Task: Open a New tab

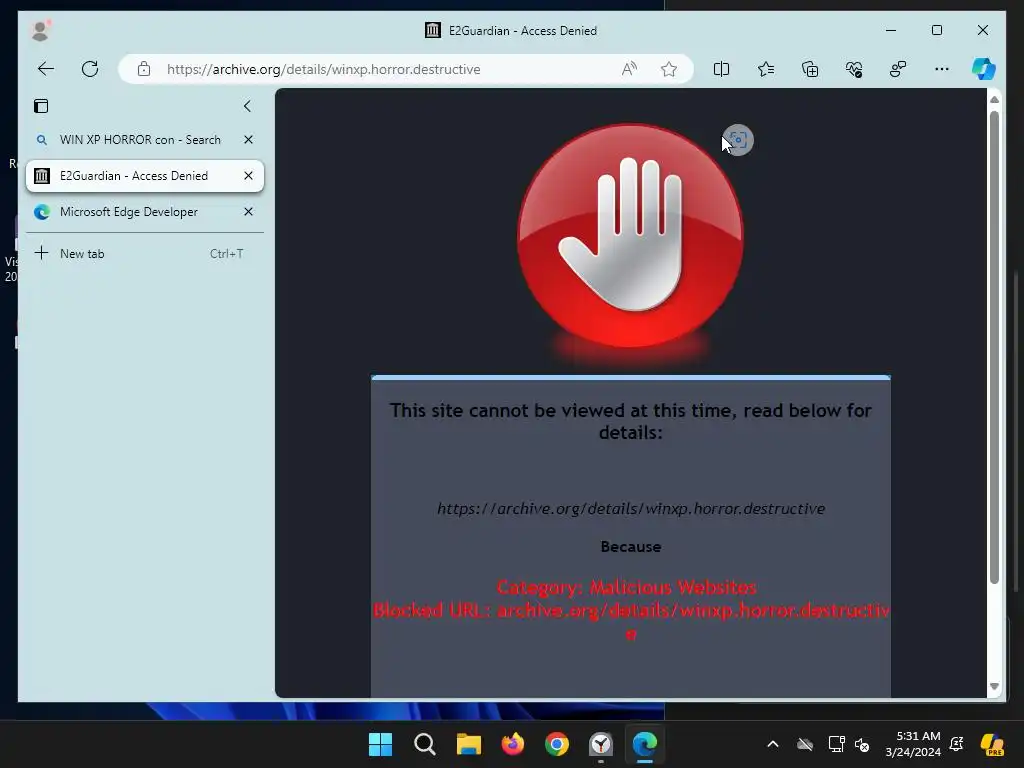Action: [144, 253]
